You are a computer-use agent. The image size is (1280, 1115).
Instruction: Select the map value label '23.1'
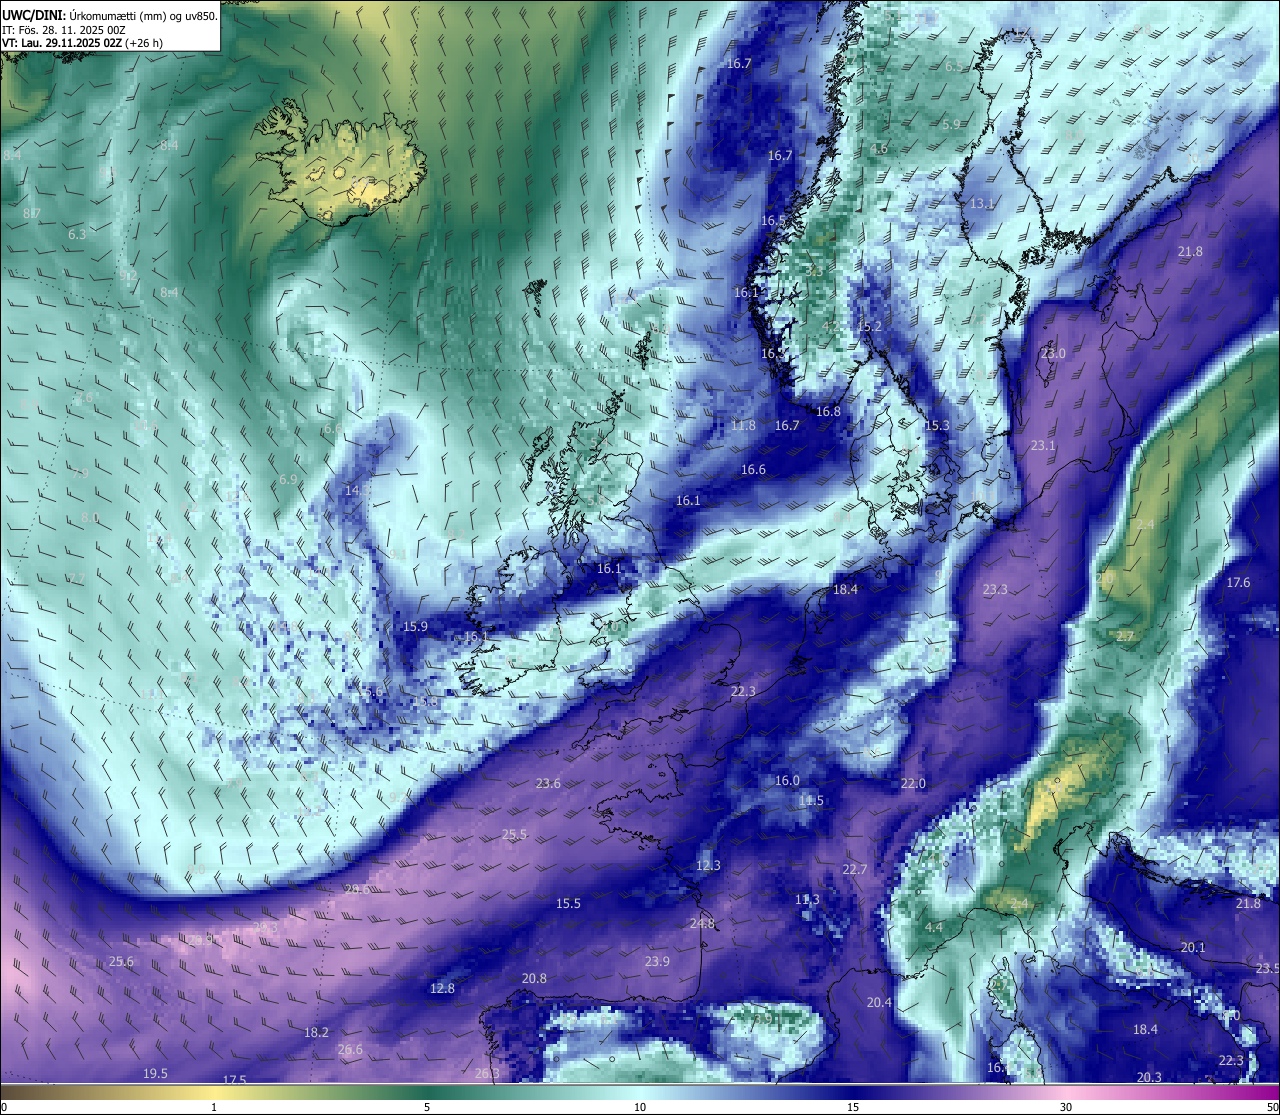point(1043,445)
